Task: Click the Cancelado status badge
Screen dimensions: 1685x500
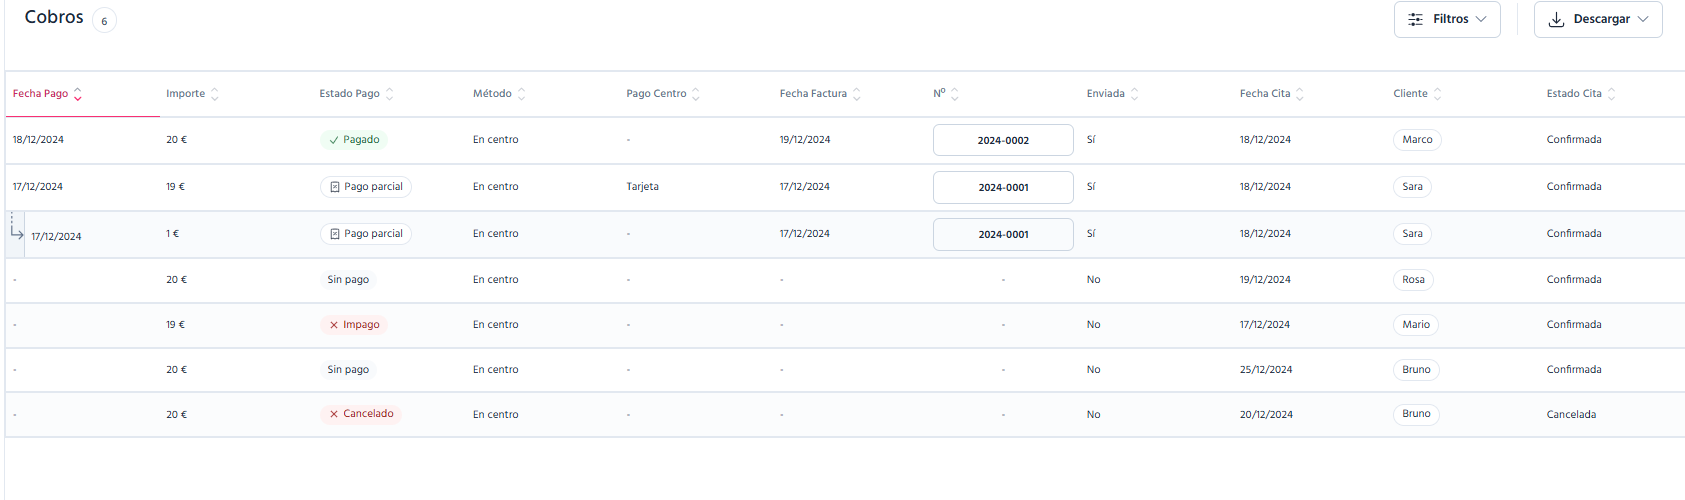Action: [x=361, y=414]
